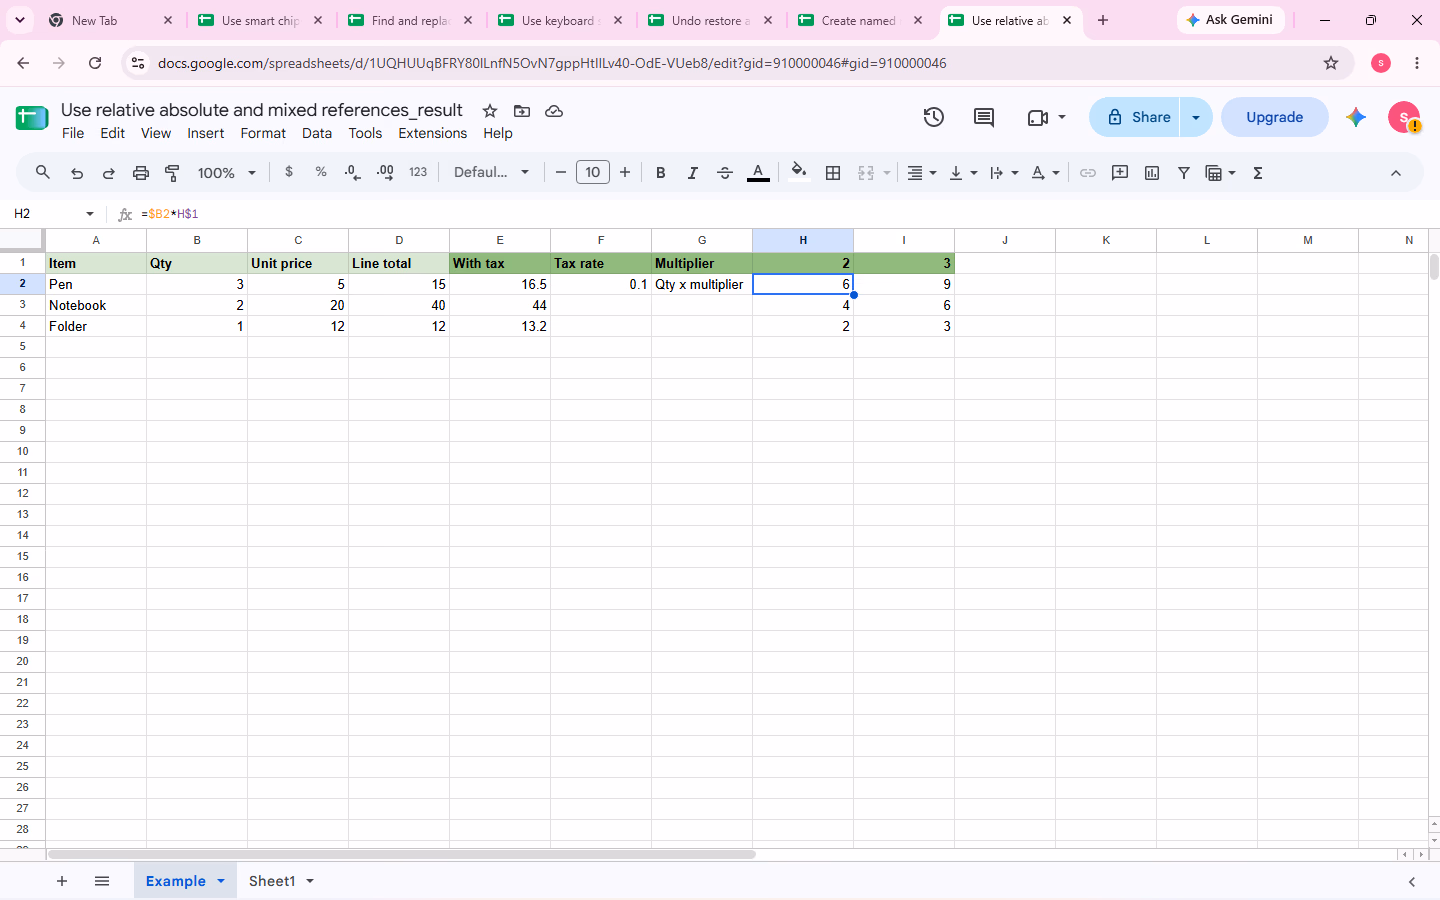Hide the menus with the collapse arrow
The height and width of the screenshot is (900, 1440).
point(1396,173)
